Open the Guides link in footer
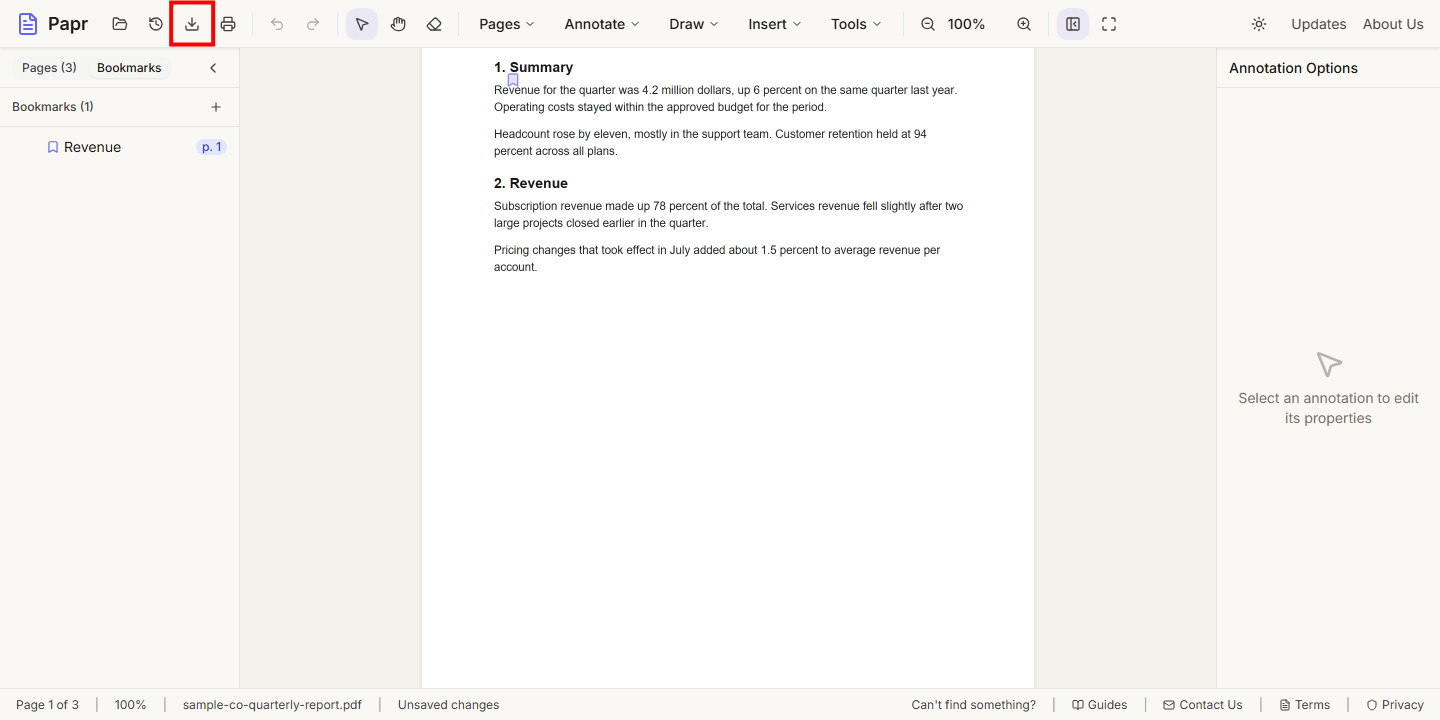This screenshot has height=720, width=1440. tap(1099, 705)
